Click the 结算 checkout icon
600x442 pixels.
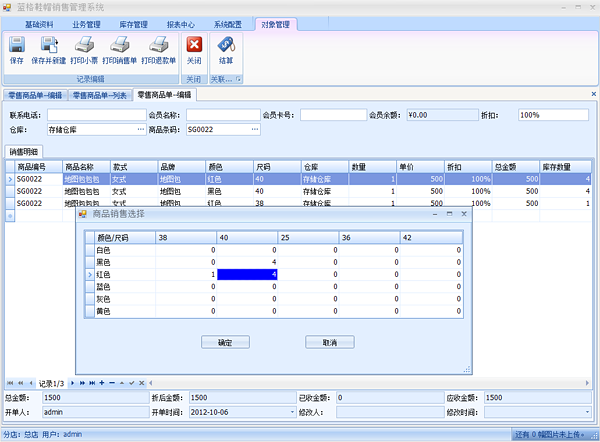226,49
